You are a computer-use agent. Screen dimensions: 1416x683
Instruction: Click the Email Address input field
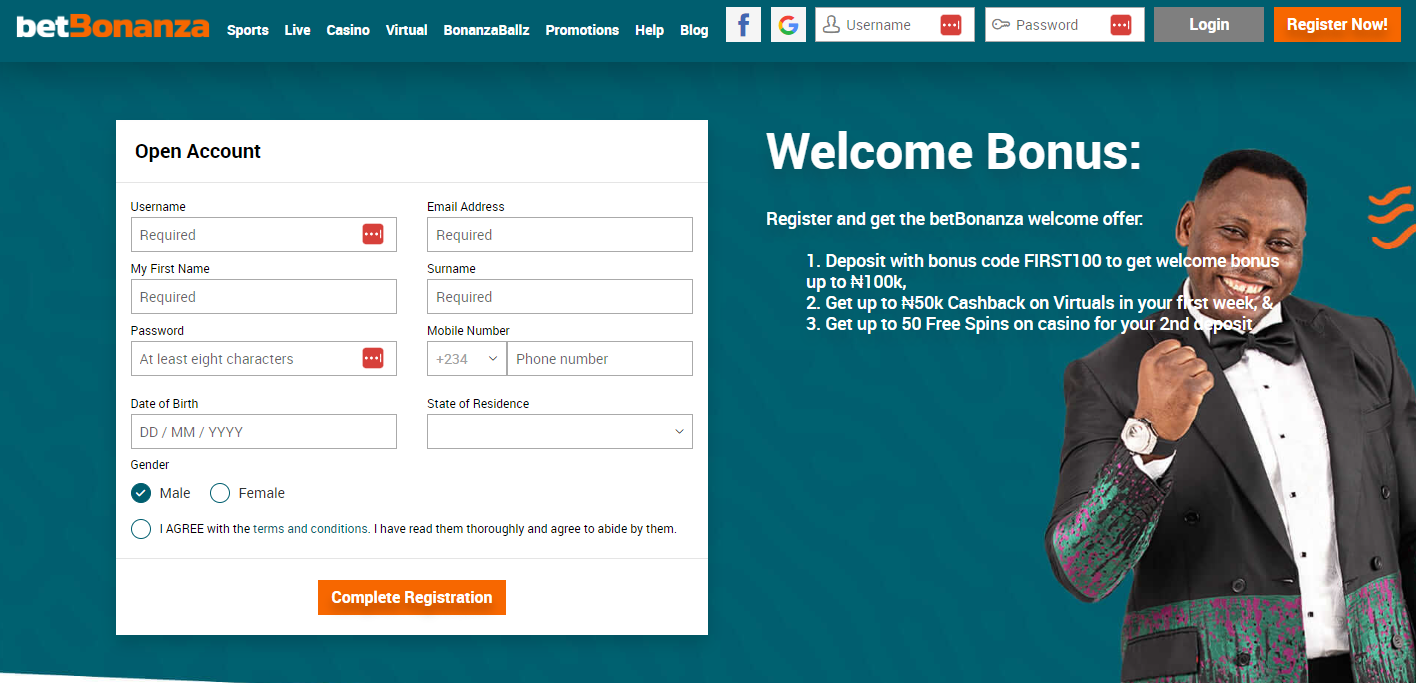tap(559, 235)
